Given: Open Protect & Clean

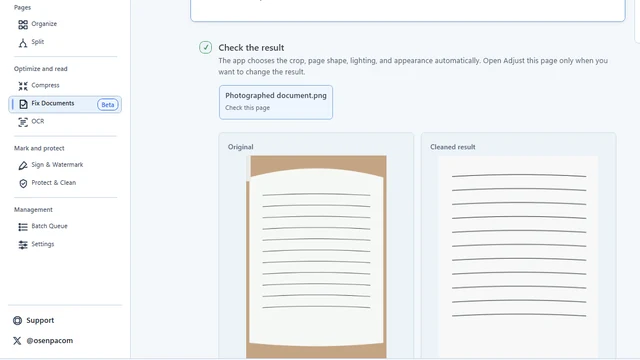Looking at the screenshot, I should 53,182.
